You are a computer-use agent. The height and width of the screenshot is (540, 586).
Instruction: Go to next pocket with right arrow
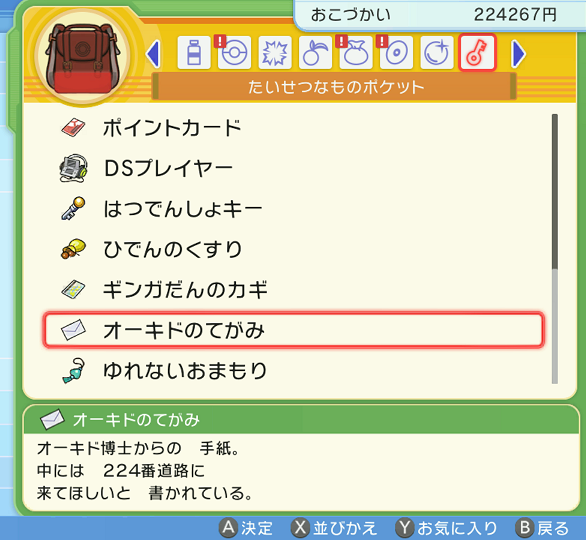click(x=518, y=54)
